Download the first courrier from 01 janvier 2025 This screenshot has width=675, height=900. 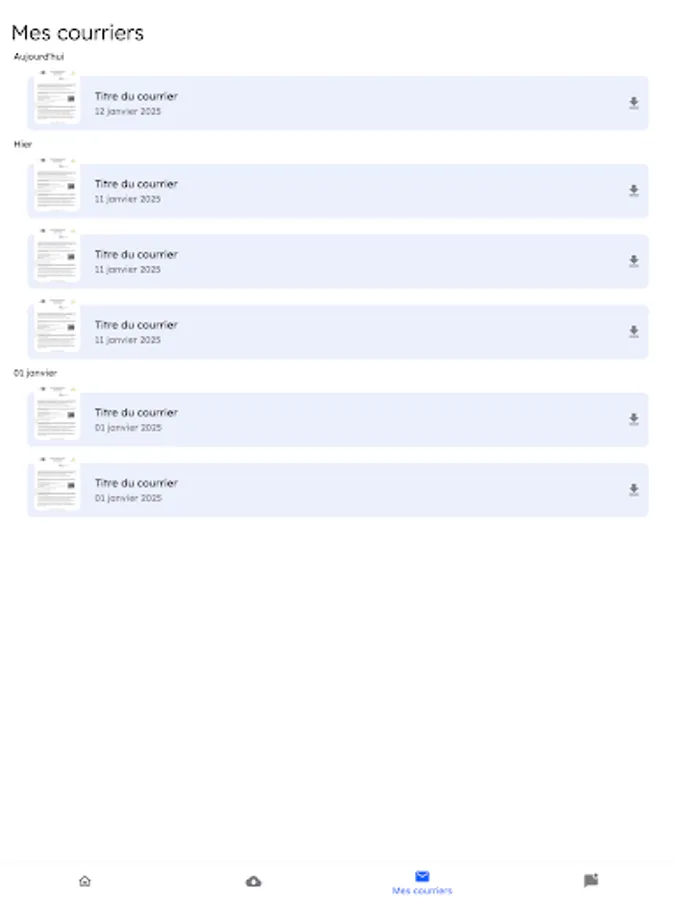(x=633, y=419)
